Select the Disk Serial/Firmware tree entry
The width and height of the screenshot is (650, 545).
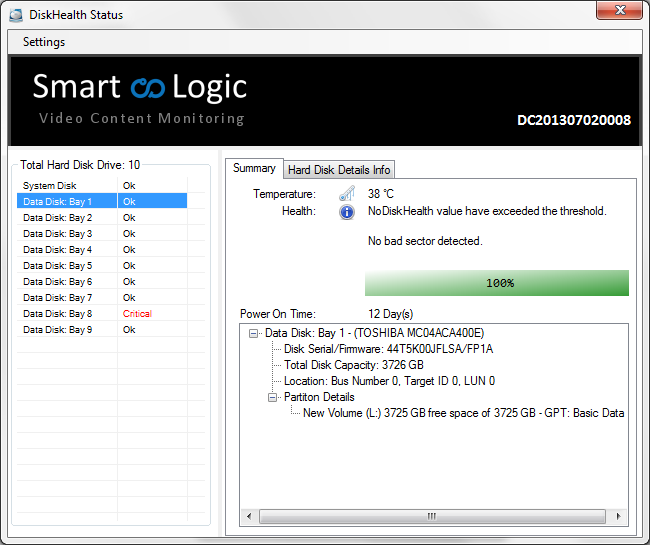[x=388, y=349]
